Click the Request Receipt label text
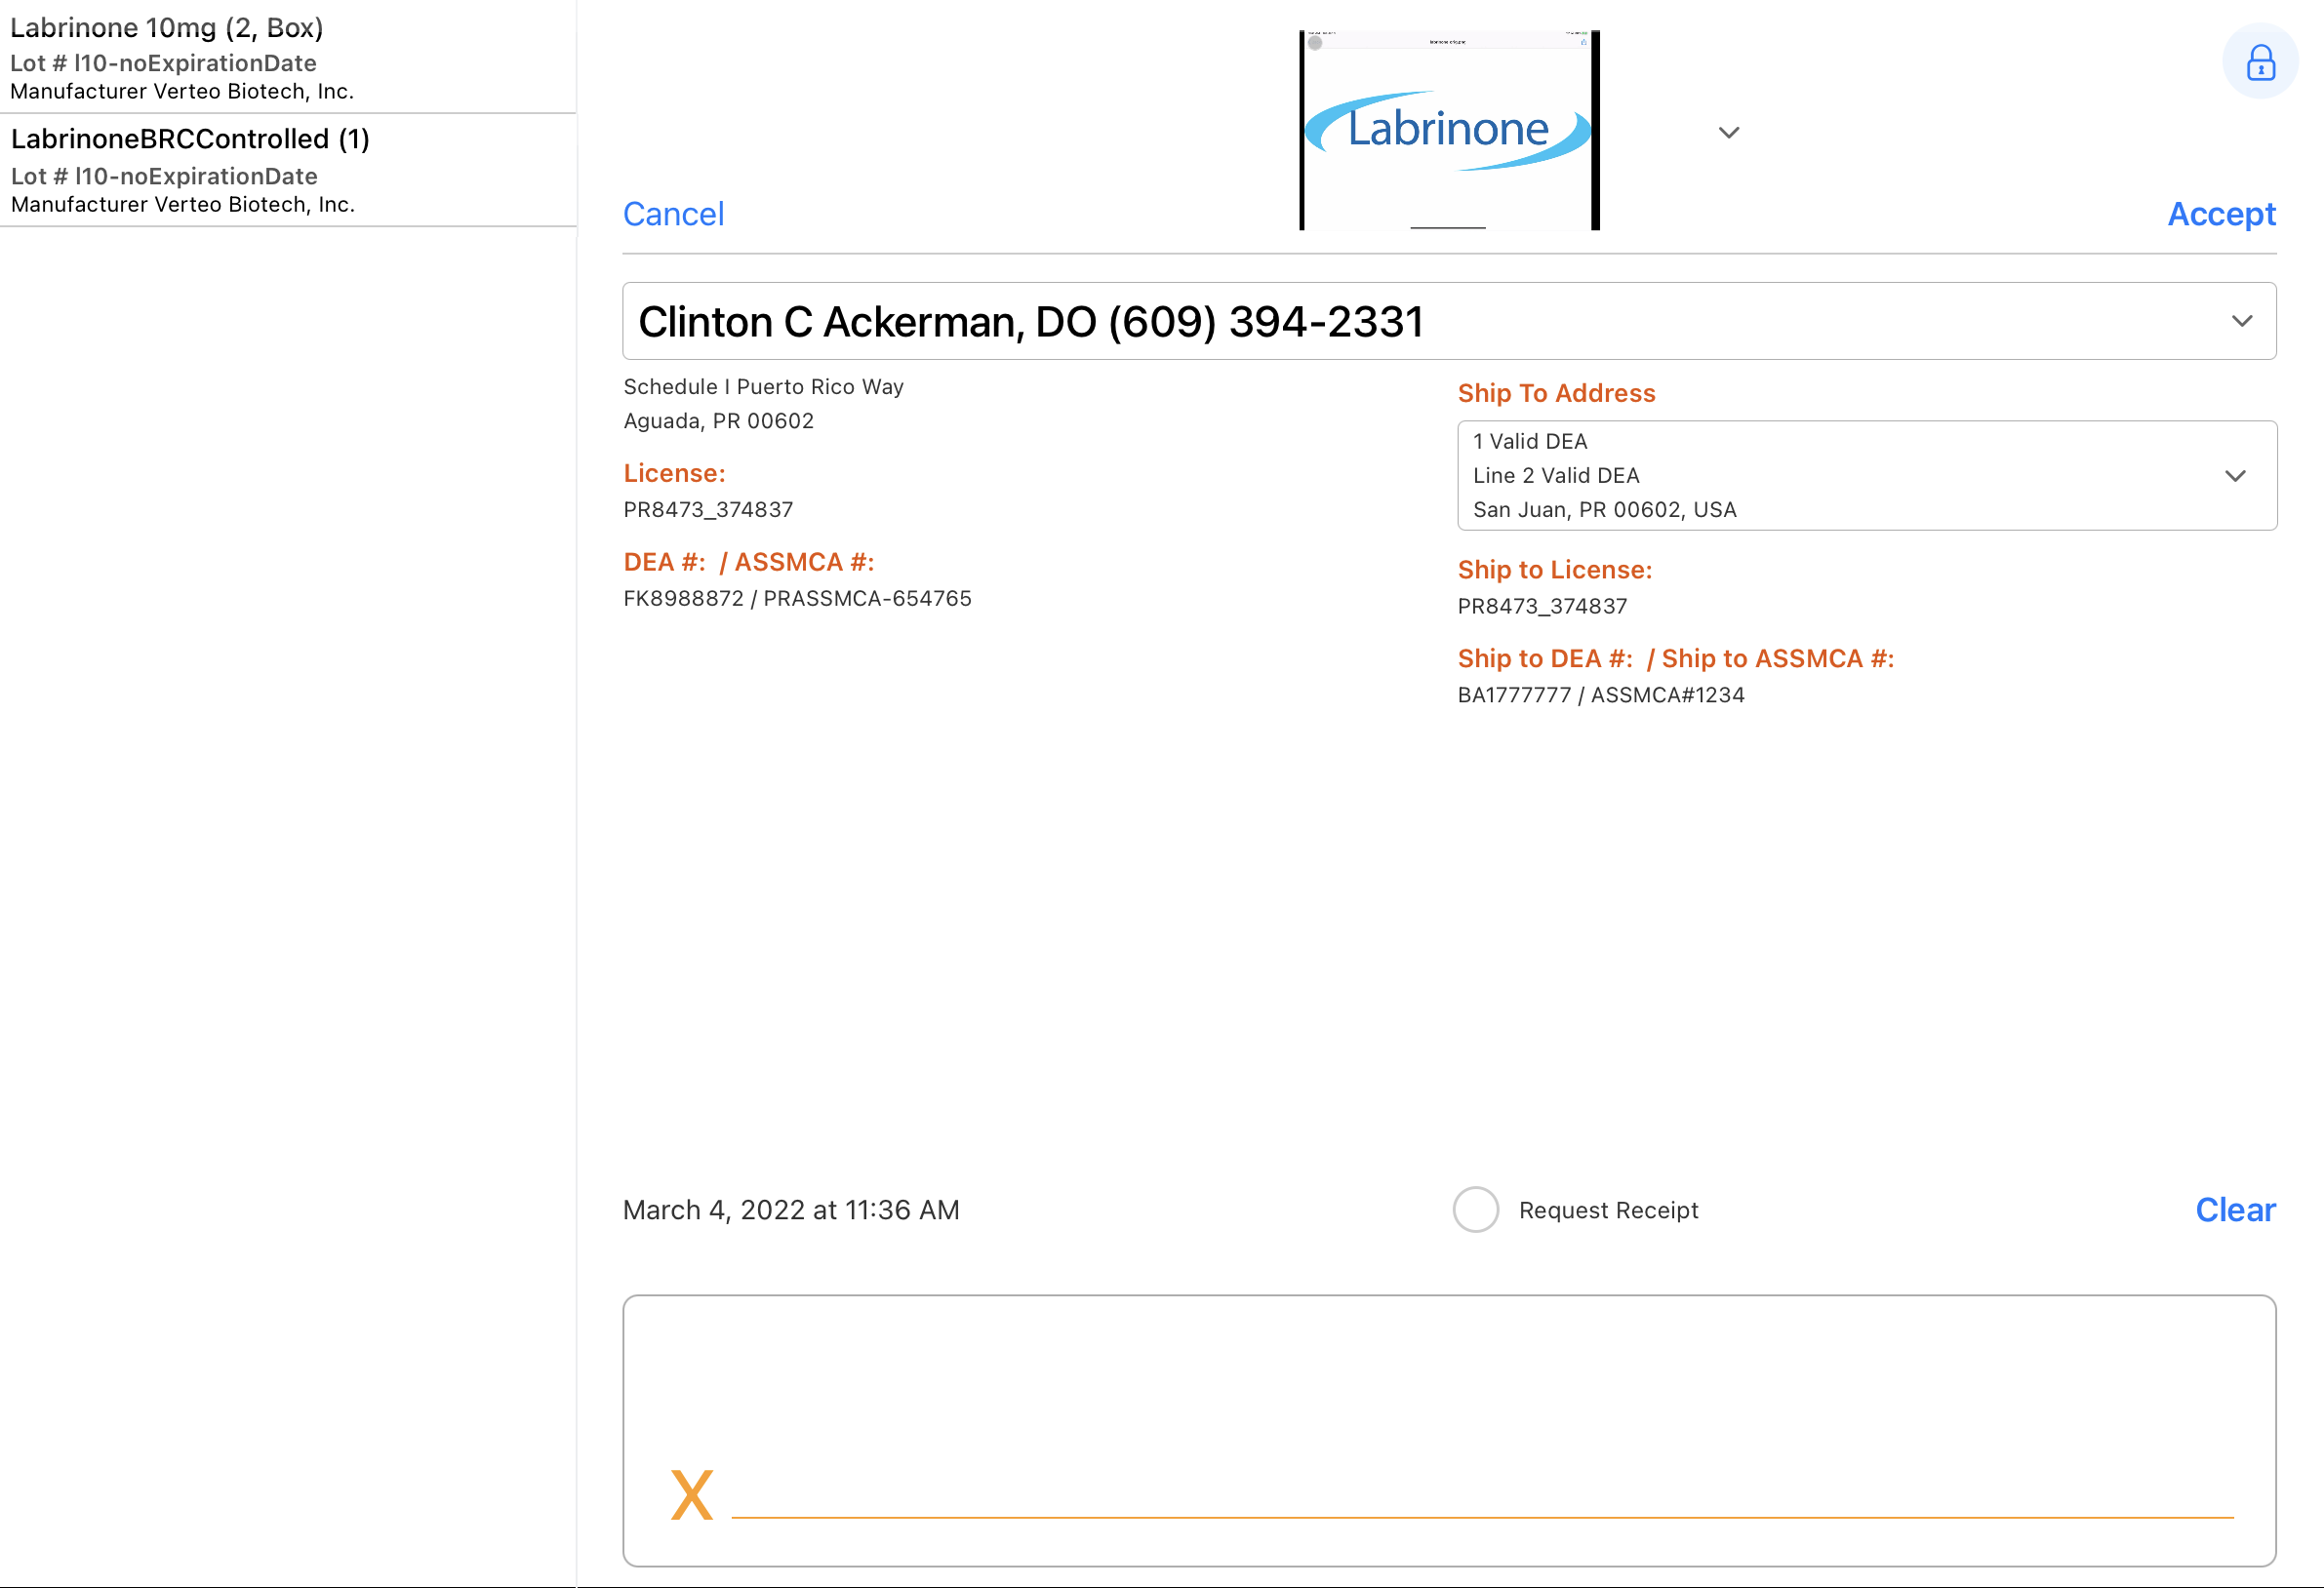 1608,1210
